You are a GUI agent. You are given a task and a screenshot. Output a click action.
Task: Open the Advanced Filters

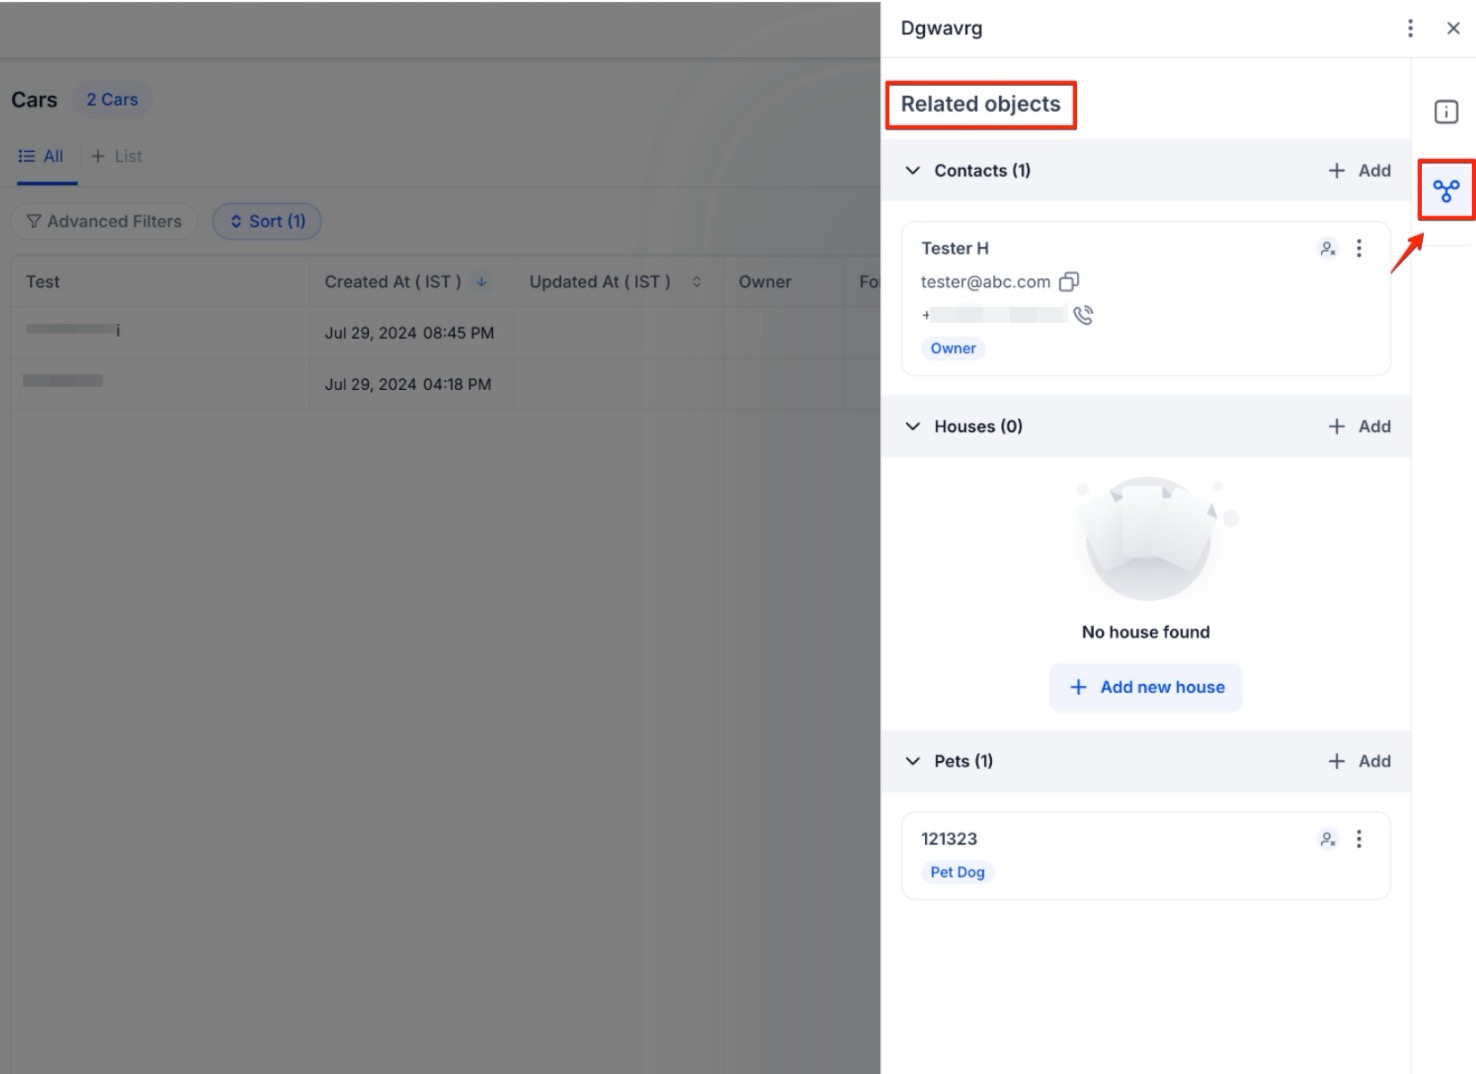tap(104, 221)
